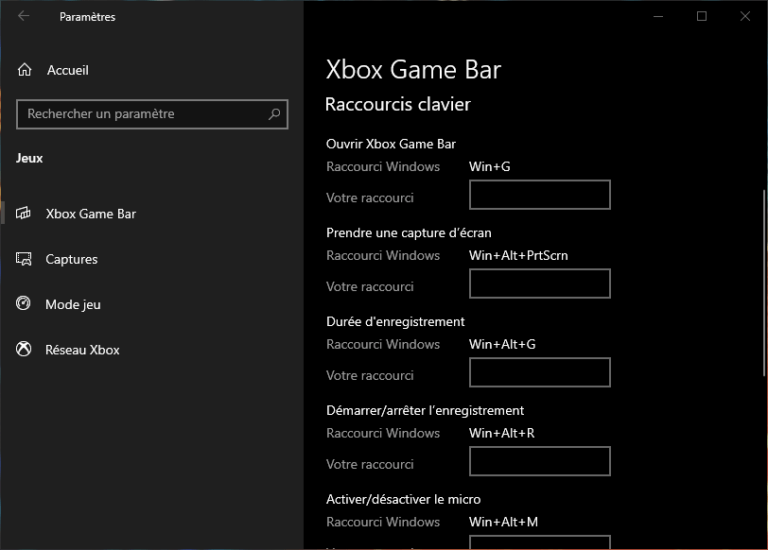Click the Xbox Game Bar sidebar icon

[x=24, y=214]
